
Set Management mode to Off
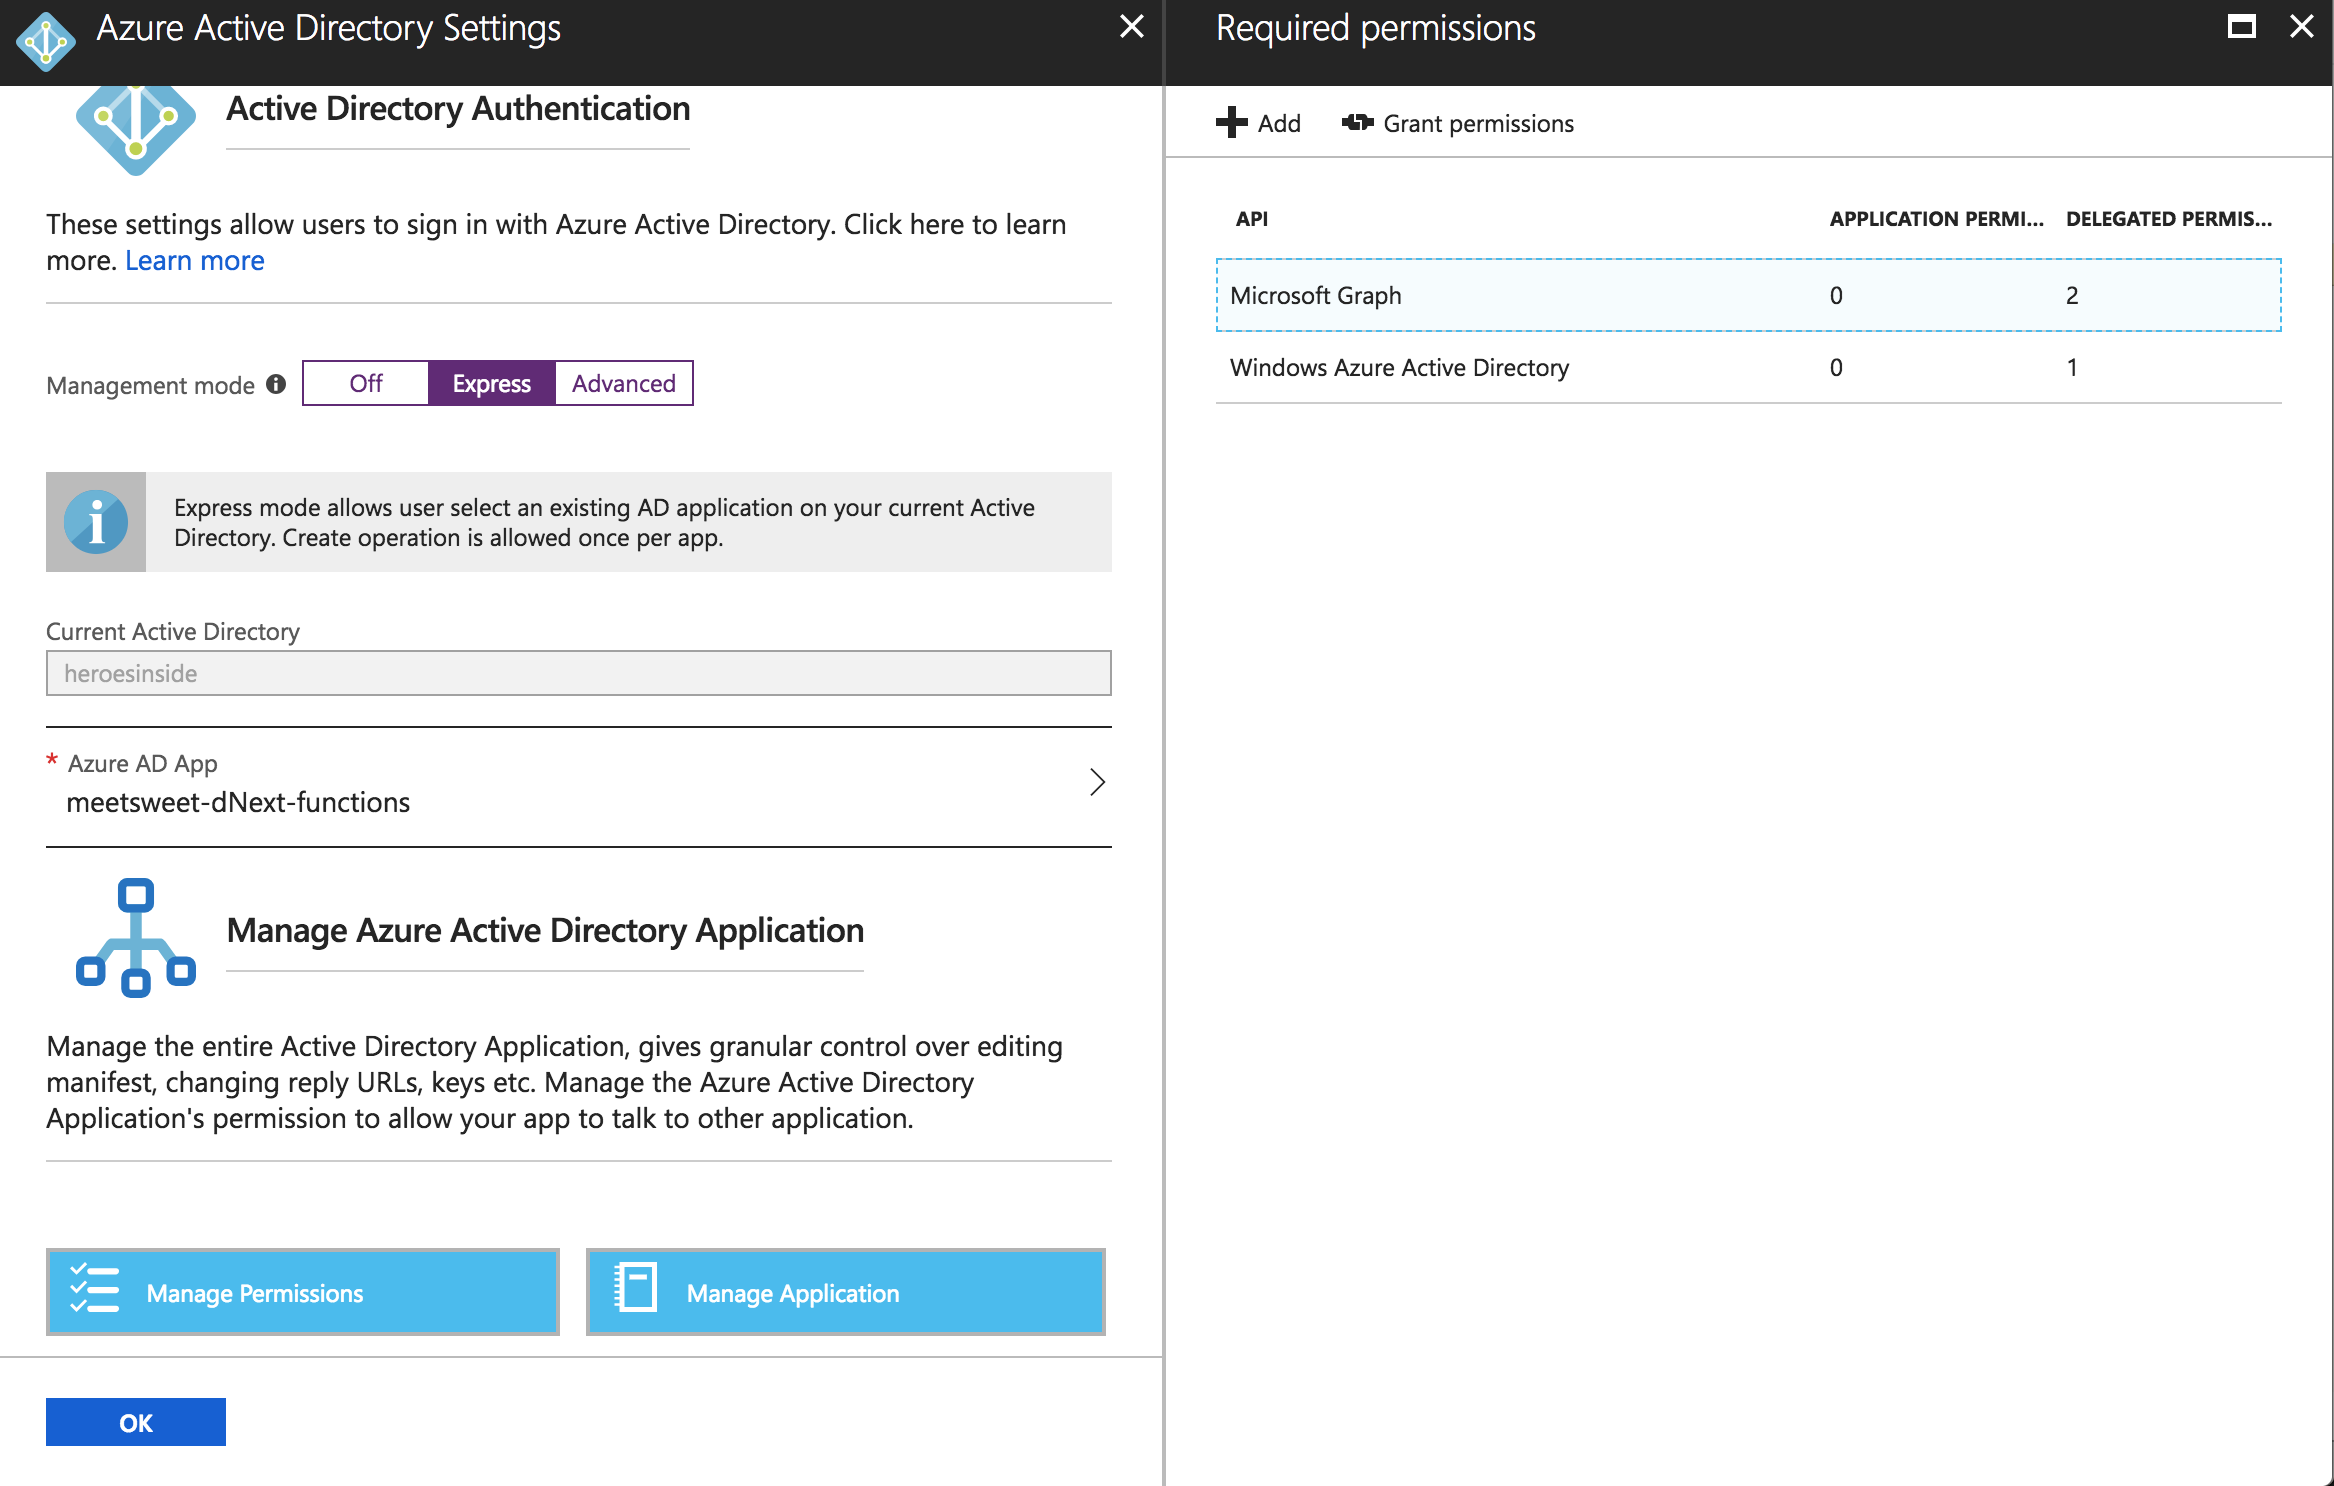pos(366,383)
